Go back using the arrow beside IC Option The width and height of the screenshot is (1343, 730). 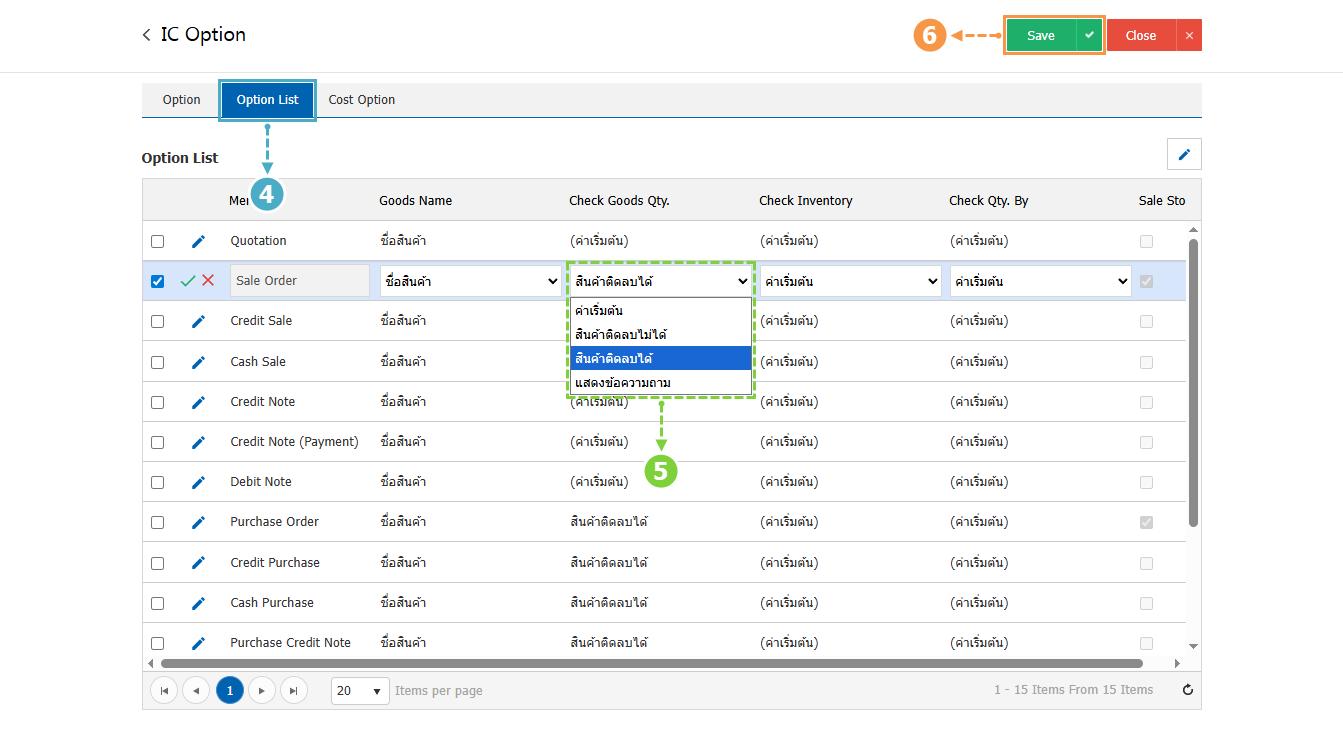tap(147, 35)
